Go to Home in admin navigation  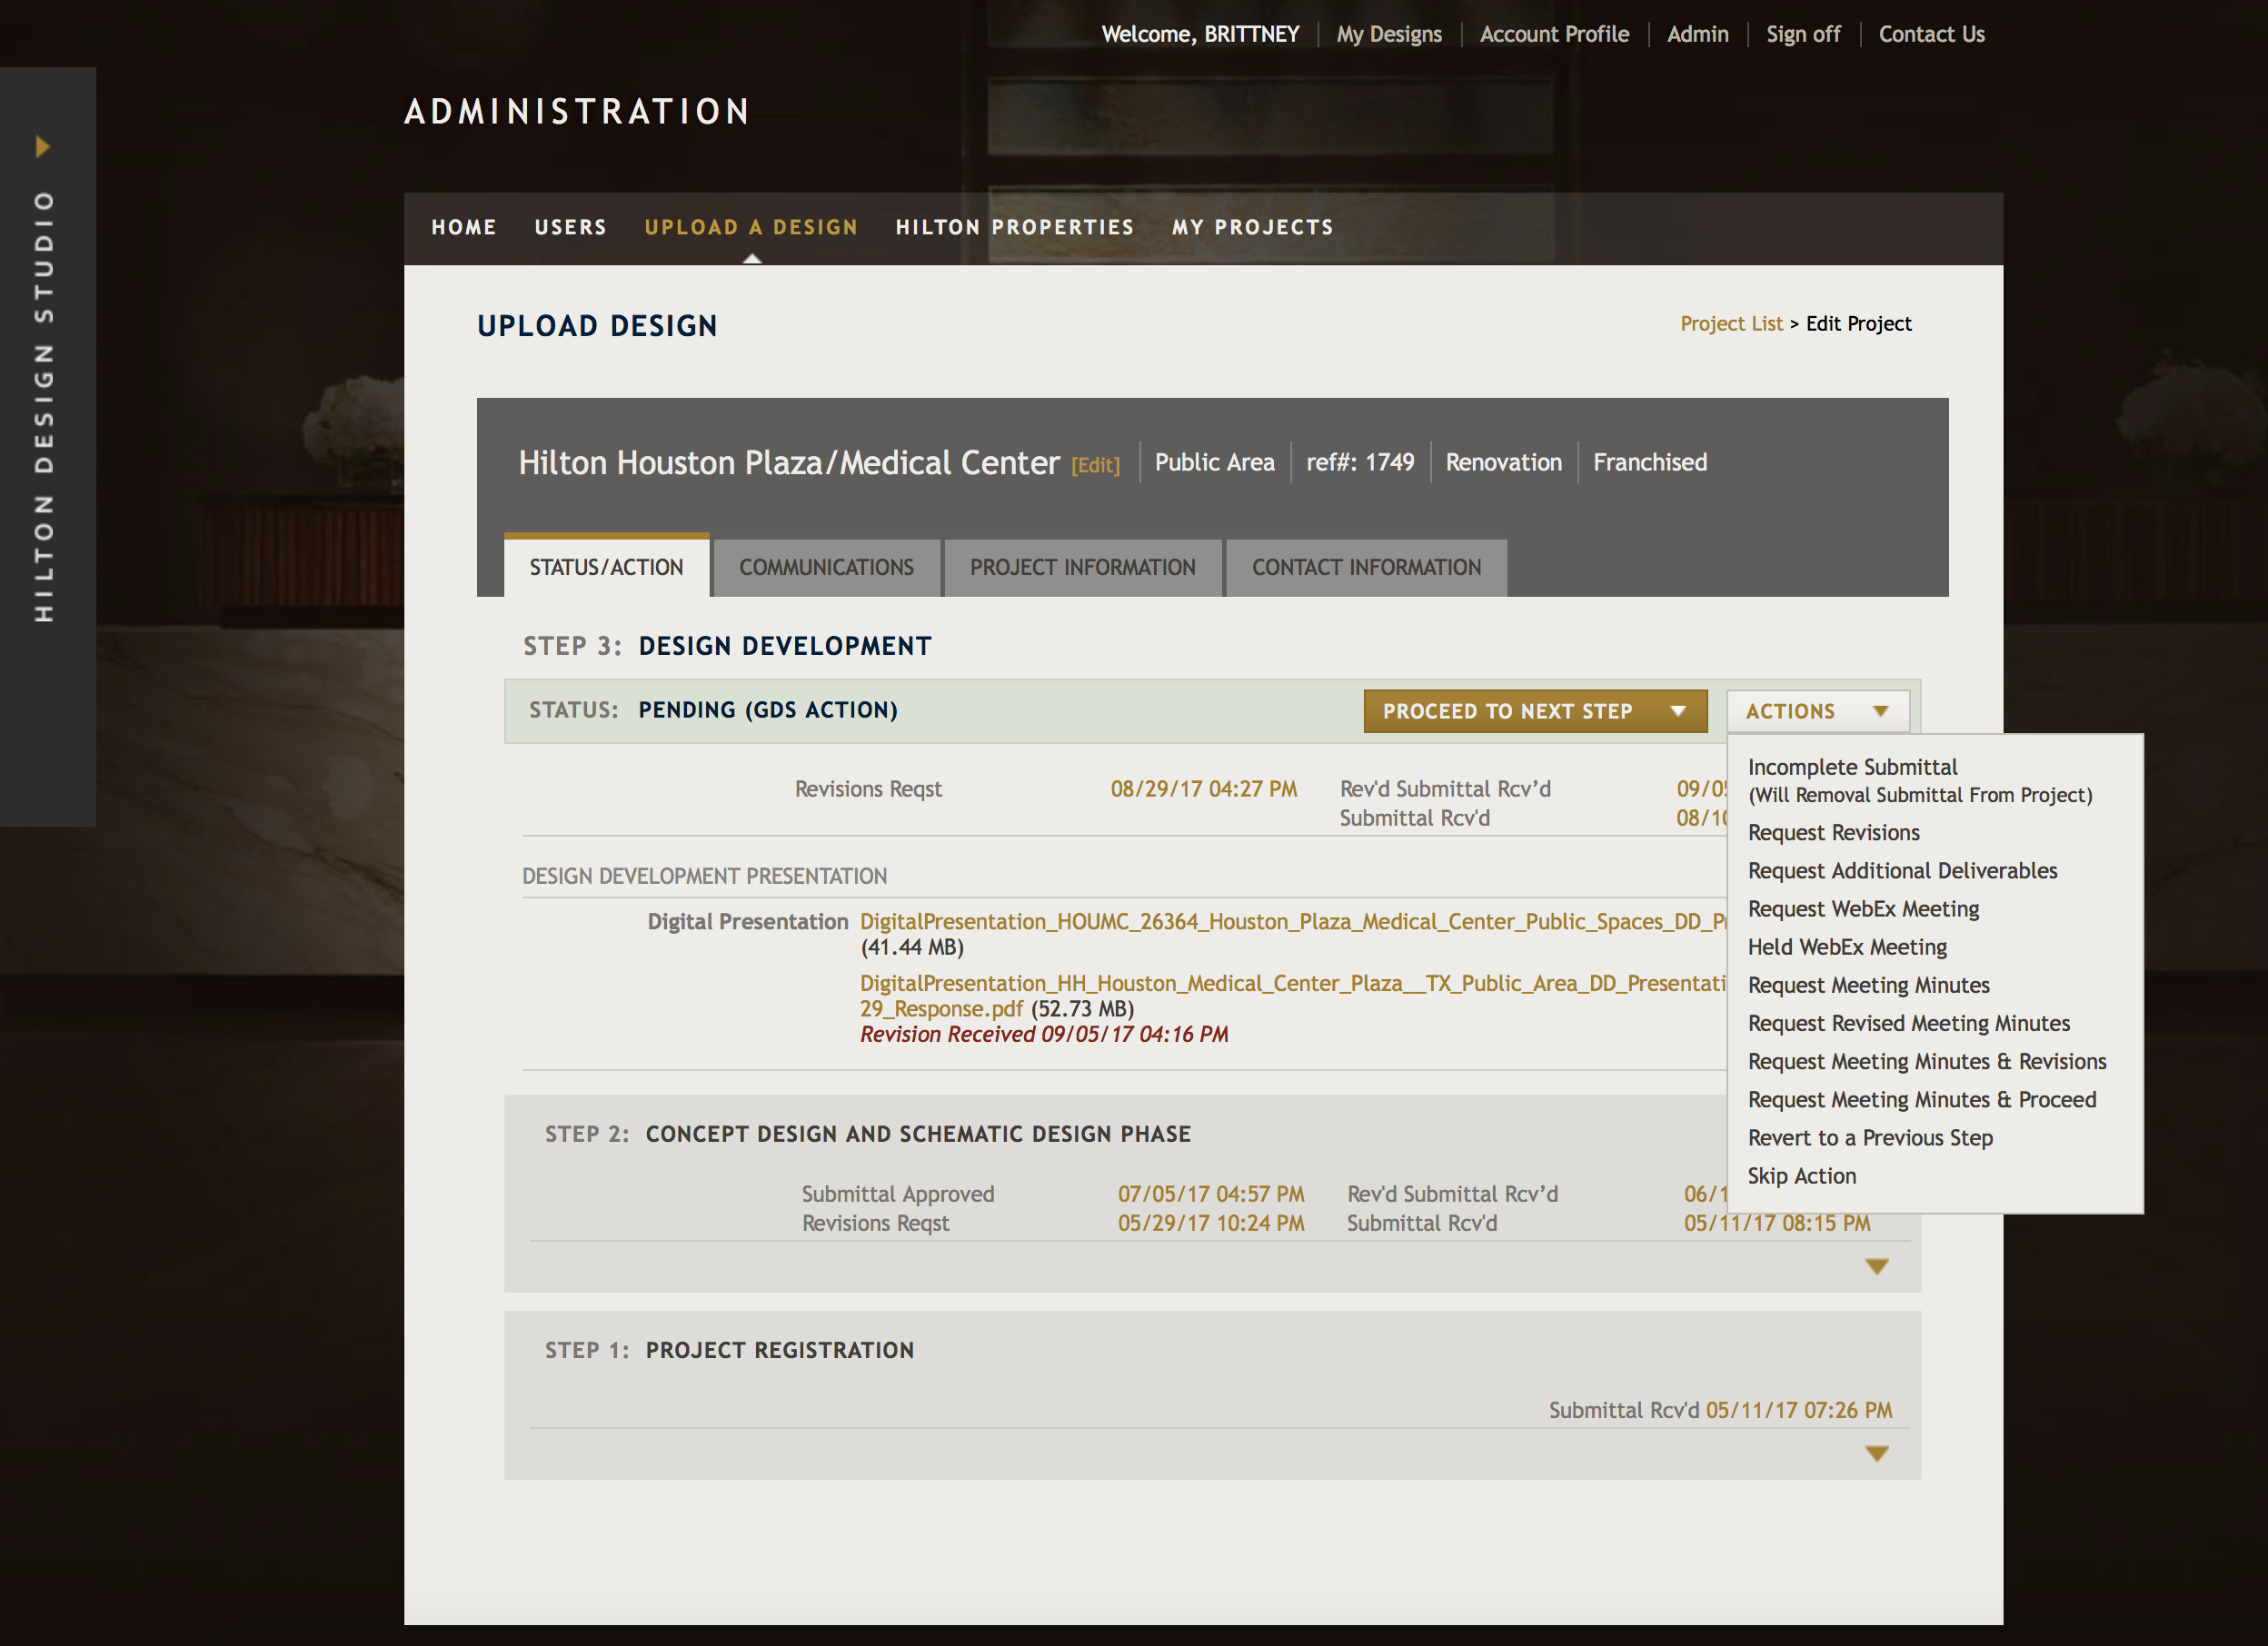pyautogui.click(x=464, y=227)
